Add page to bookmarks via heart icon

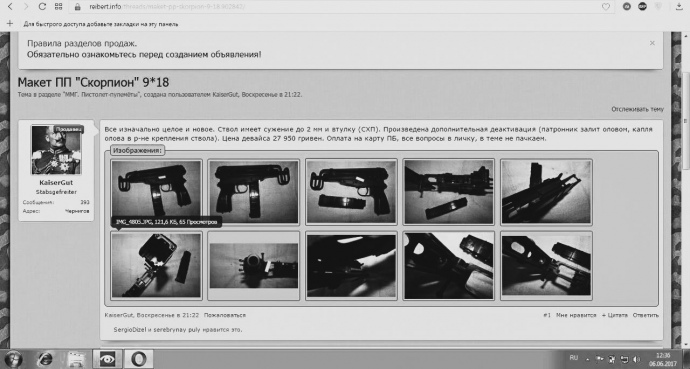[x=606, y=7]
